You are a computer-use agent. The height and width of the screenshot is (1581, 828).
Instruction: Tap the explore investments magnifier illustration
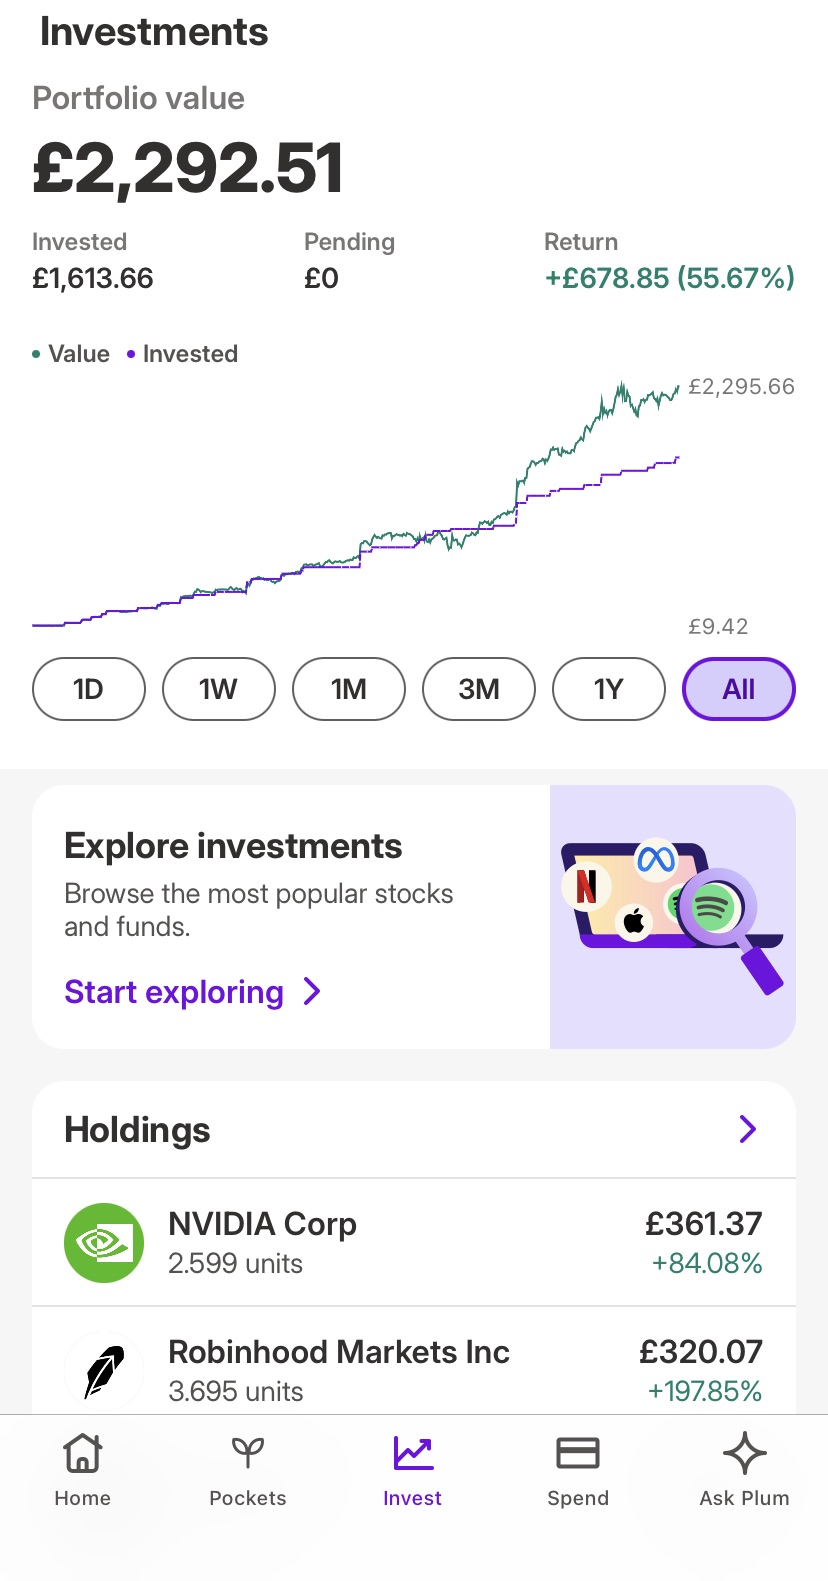[672, 916]
